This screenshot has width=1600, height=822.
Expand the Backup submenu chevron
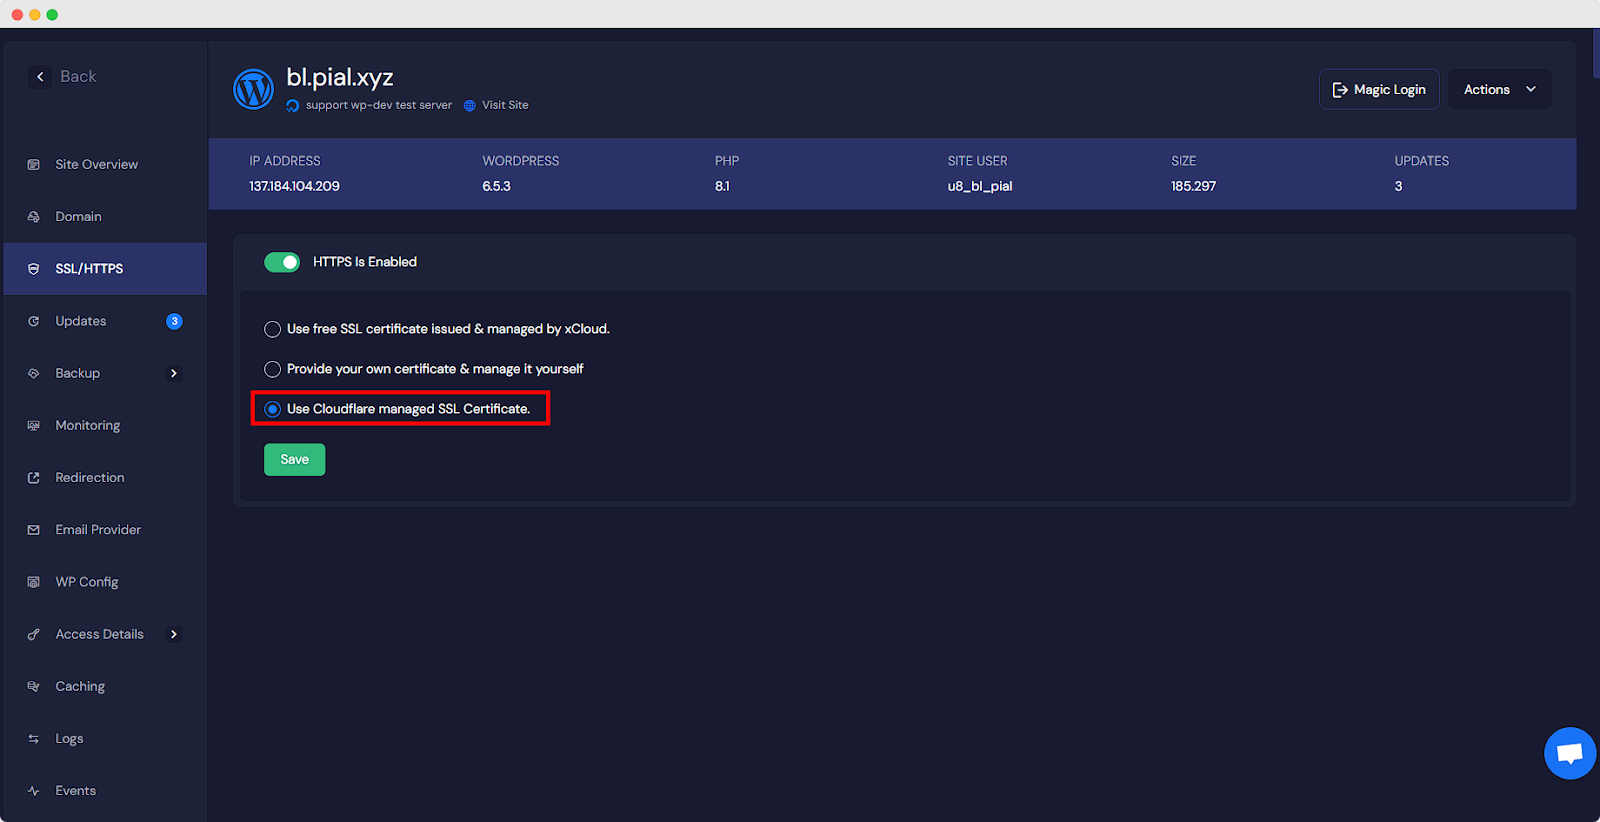[174, 373]
